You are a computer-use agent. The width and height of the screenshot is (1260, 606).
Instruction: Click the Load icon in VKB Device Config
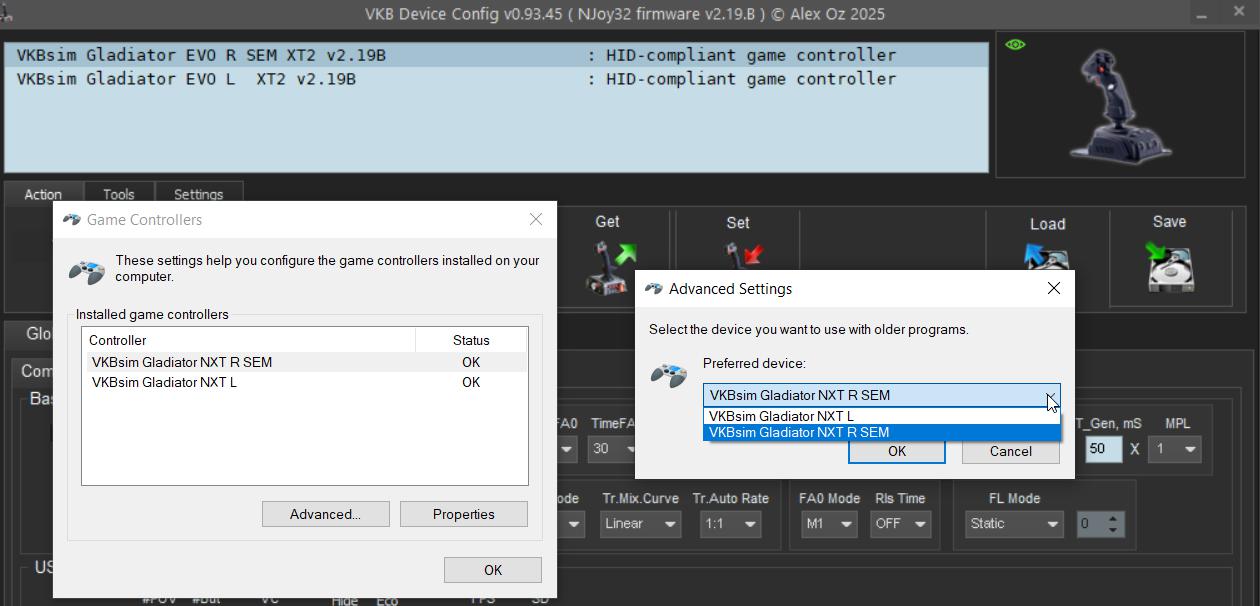tap(1047, 257)
